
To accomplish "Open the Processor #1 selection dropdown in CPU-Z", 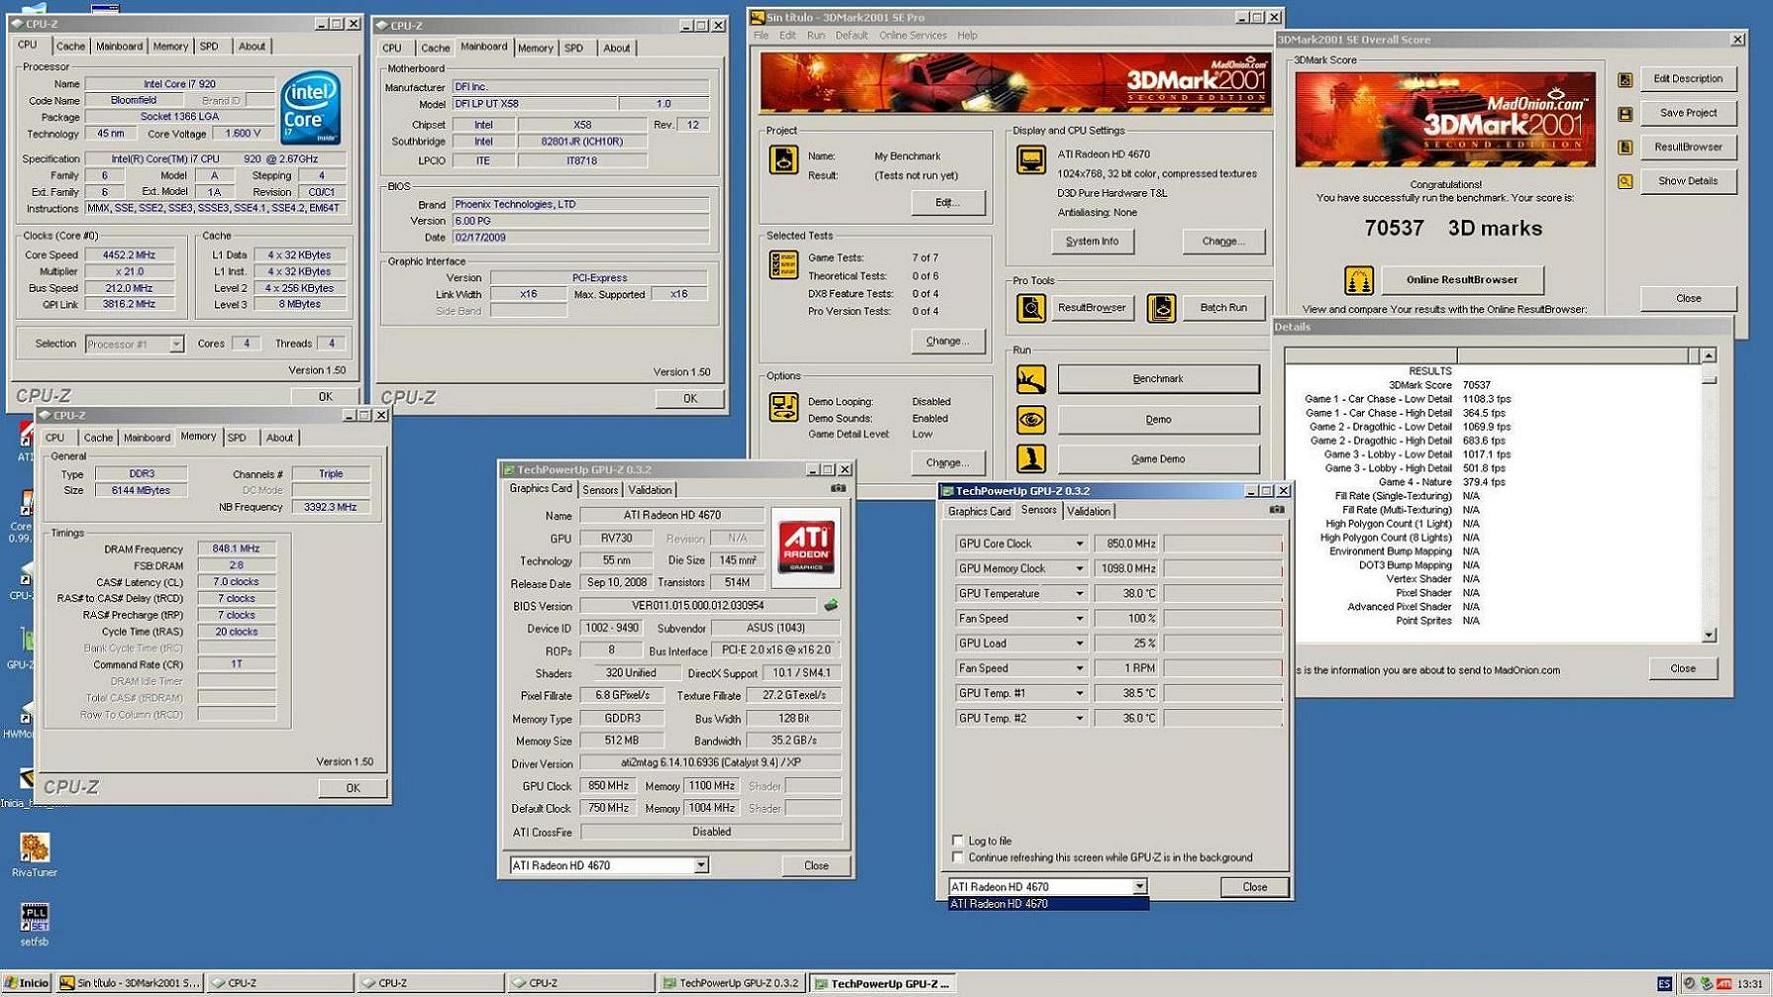I will point(176,344).
